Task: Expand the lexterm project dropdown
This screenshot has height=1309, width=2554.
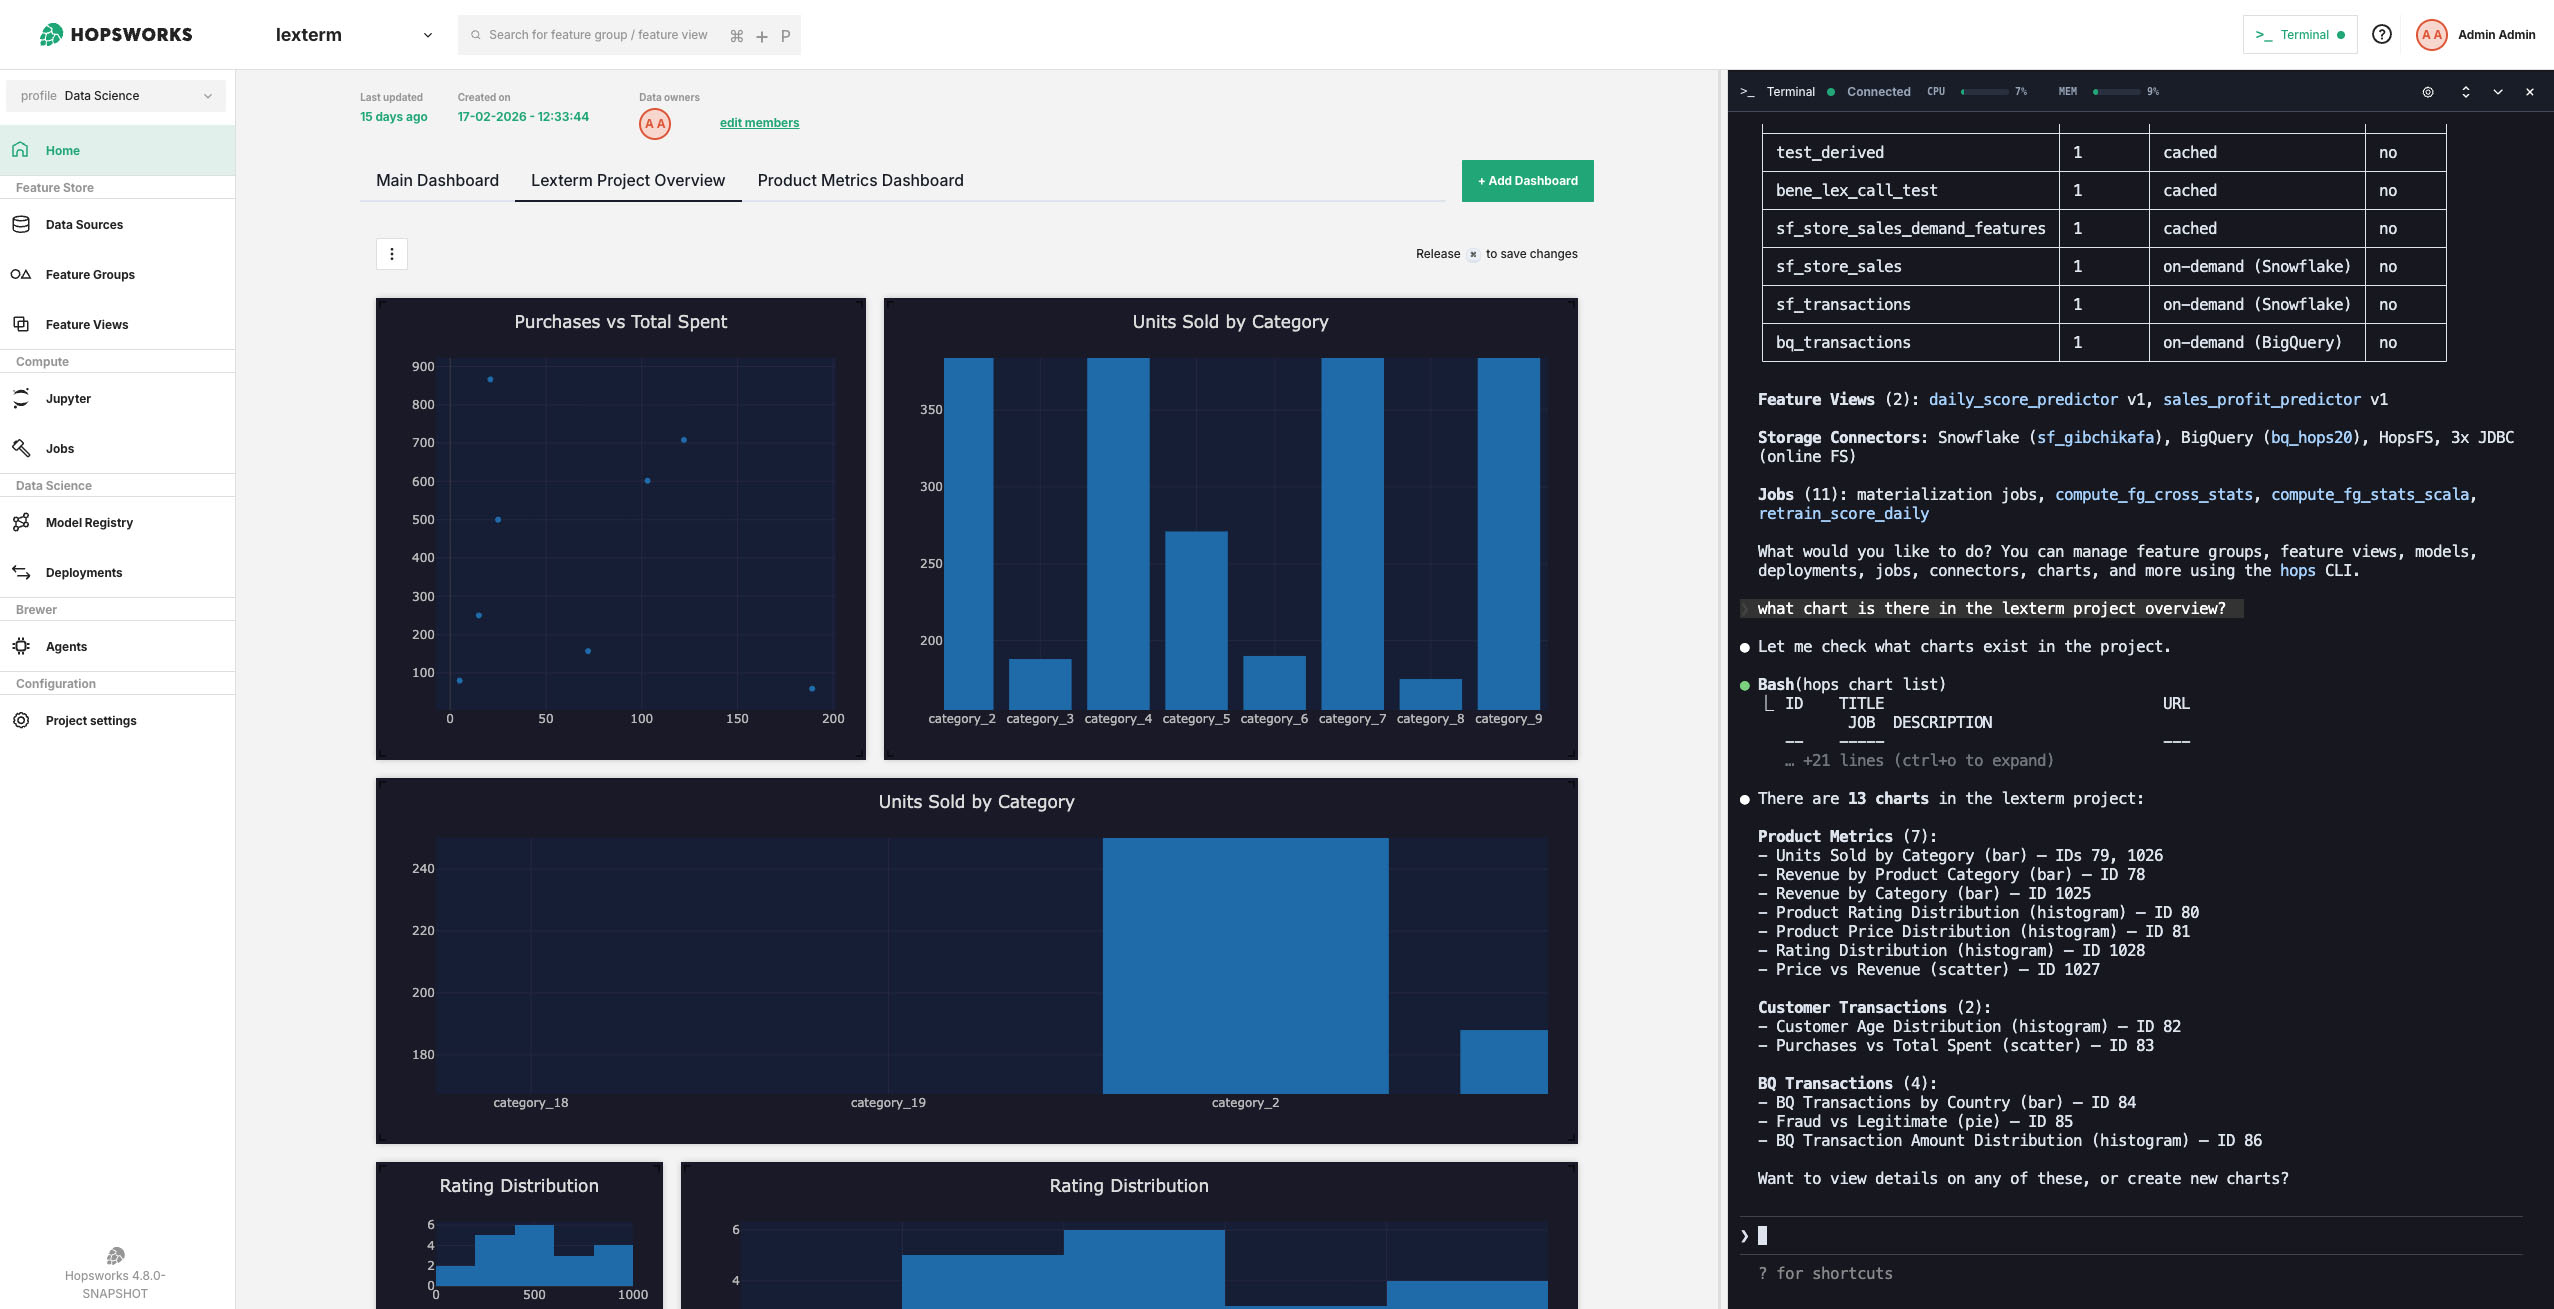Action: point(428,35)
